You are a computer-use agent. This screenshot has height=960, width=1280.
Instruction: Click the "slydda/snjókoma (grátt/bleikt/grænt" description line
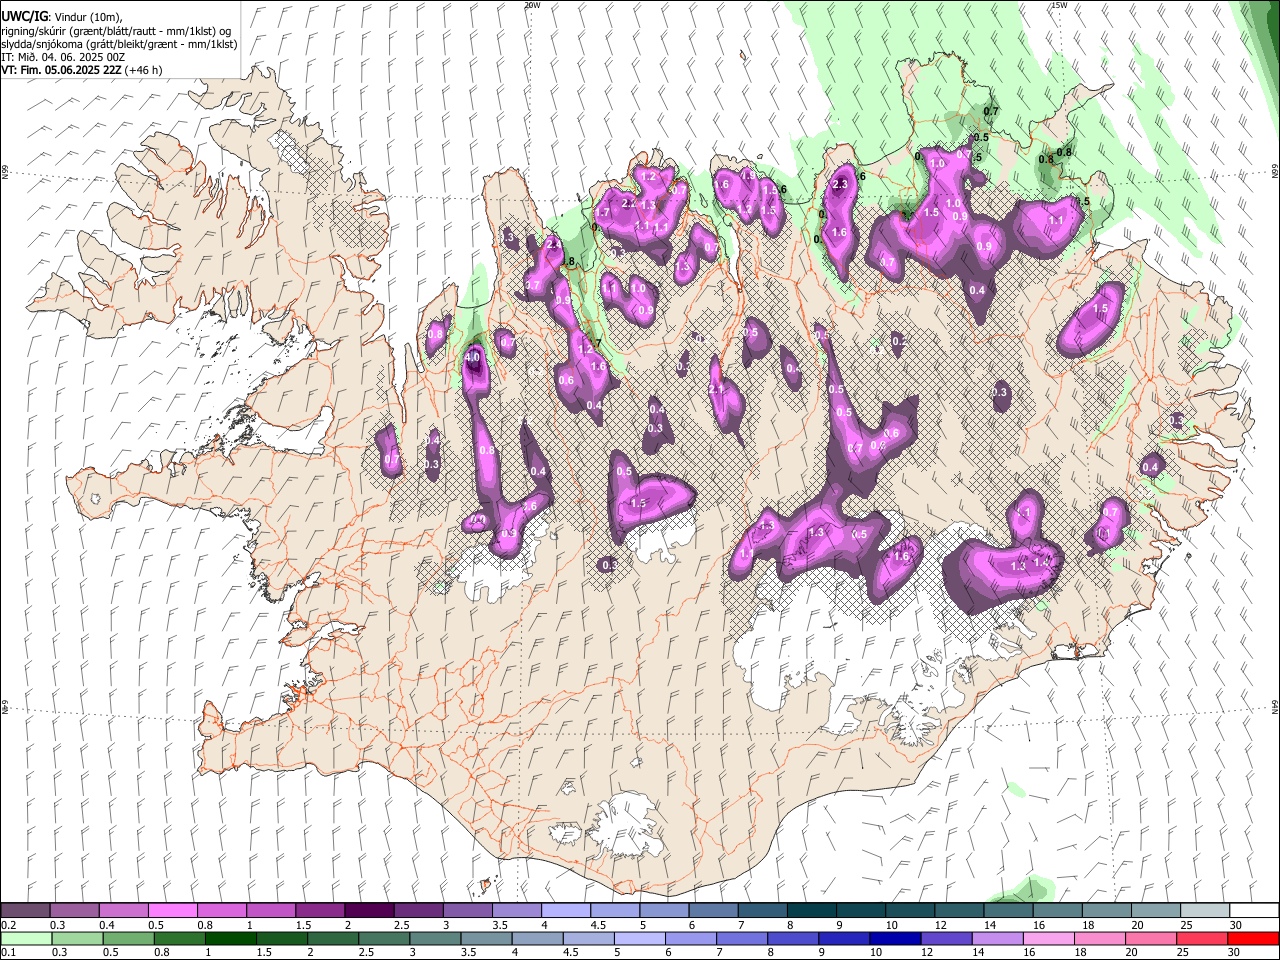pyautogui.click(x=119, y=44)
